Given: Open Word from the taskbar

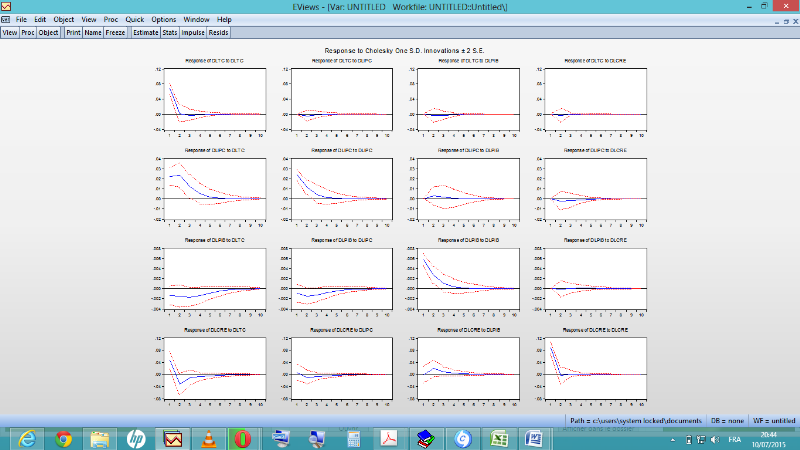Looking at the screenshot, I should point(533,438).
